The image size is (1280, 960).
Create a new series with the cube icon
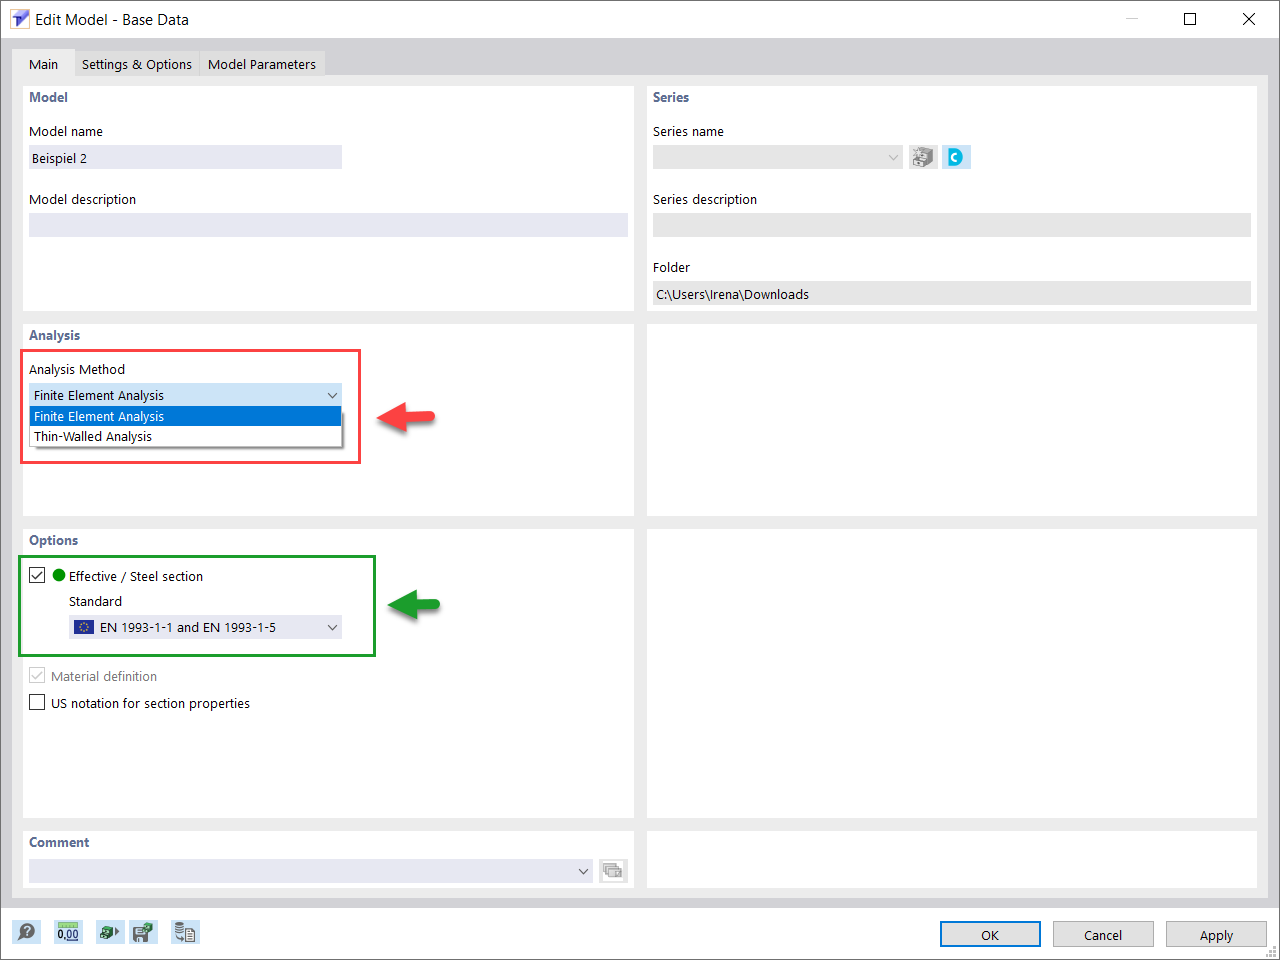pos(921,156)
